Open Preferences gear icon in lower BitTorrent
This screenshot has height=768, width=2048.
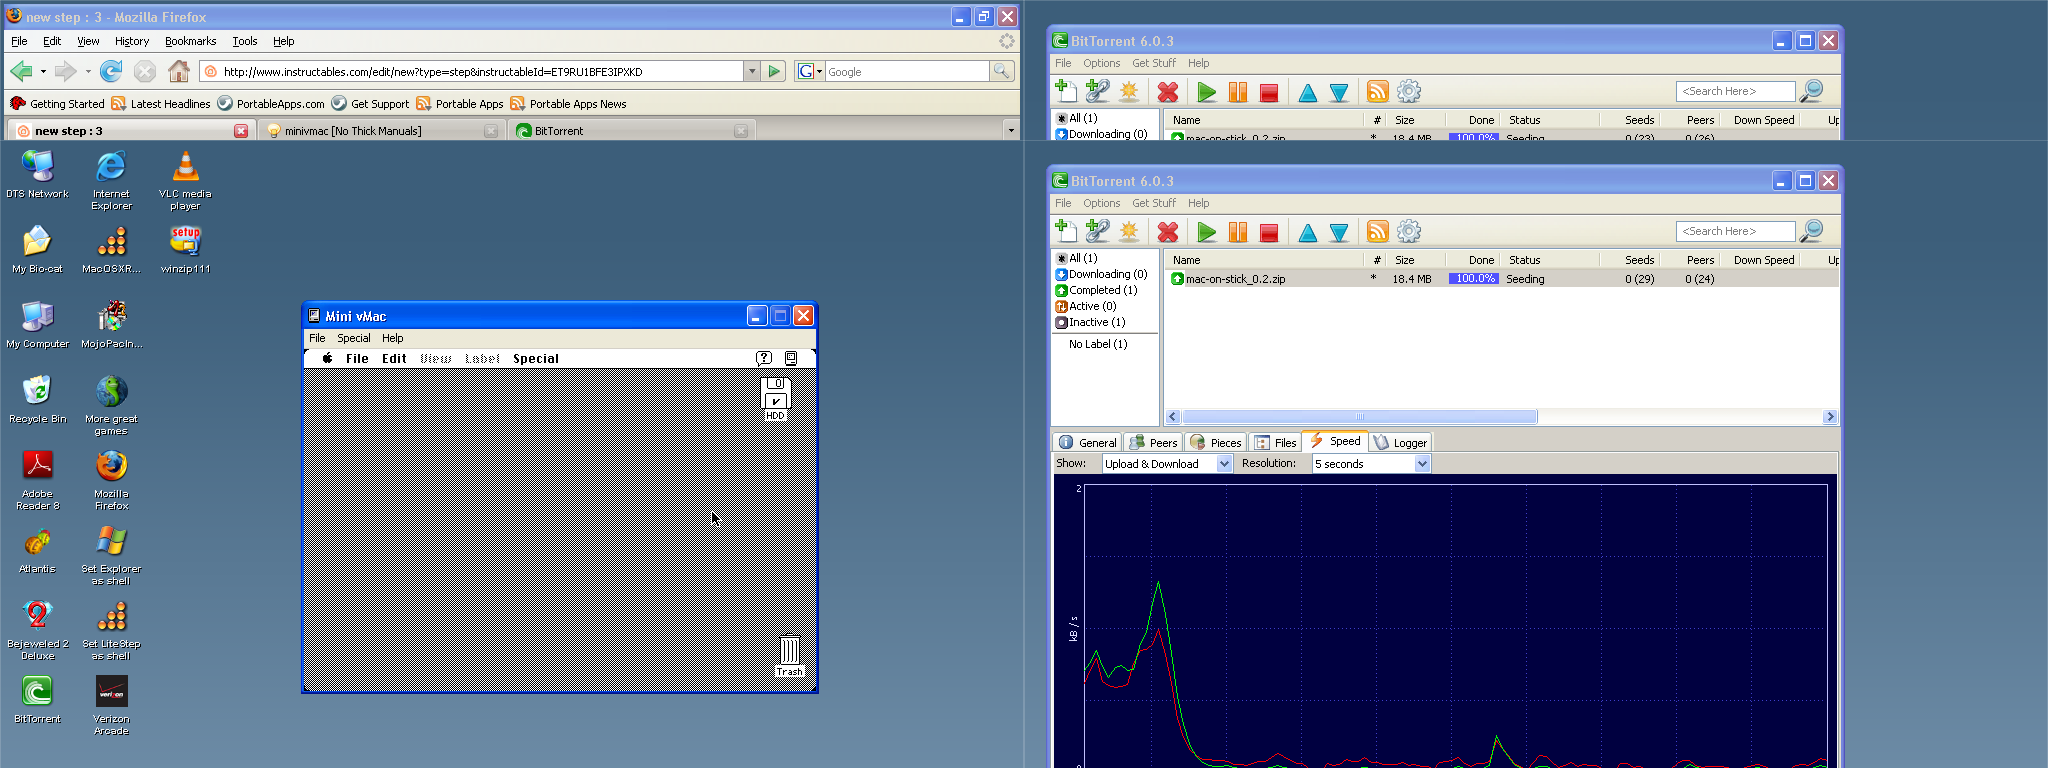pos(1409,231)
